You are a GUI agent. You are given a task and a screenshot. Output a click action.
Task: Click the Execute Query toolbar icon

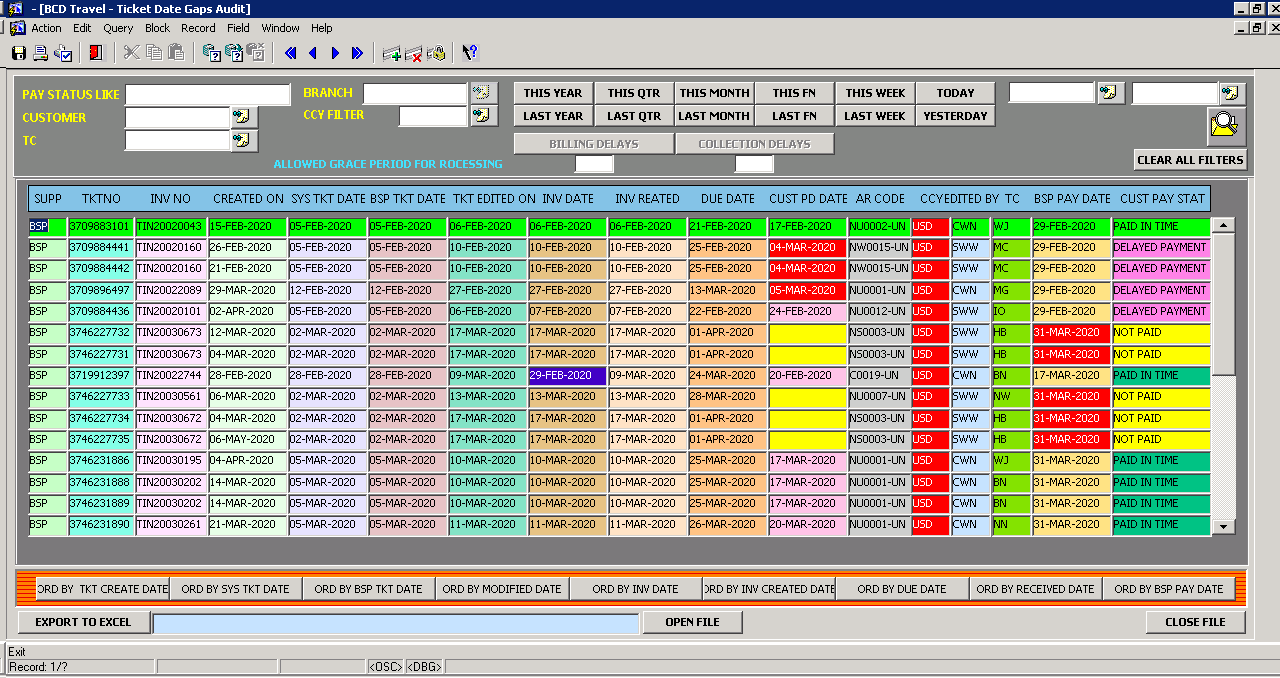point(234,53)
